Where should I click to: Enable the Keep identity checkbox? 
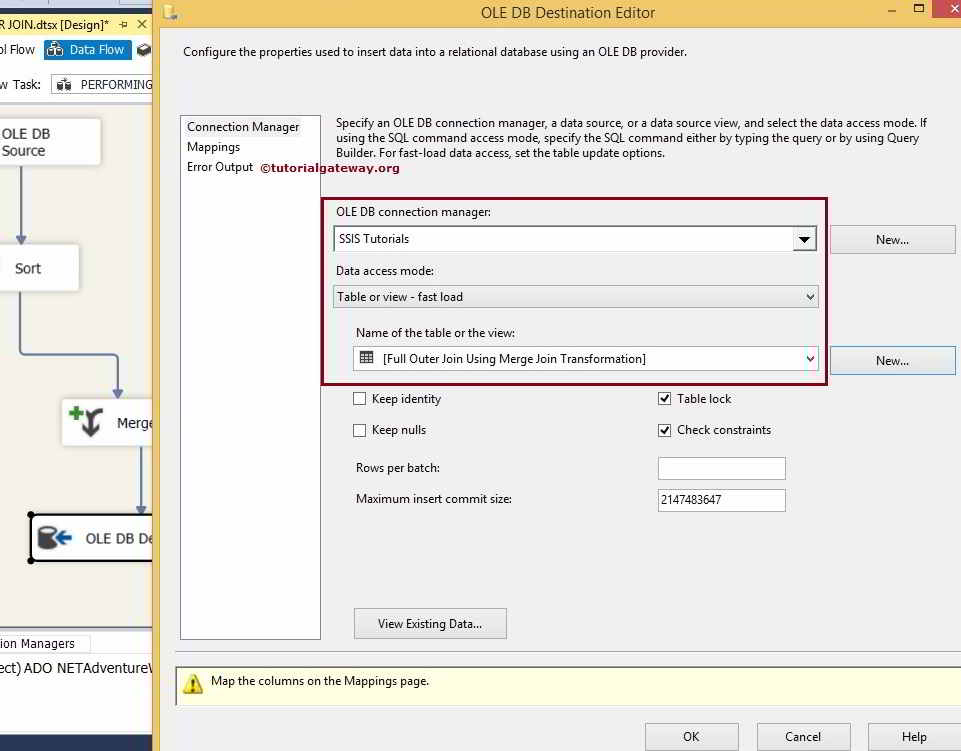point(359,398)
